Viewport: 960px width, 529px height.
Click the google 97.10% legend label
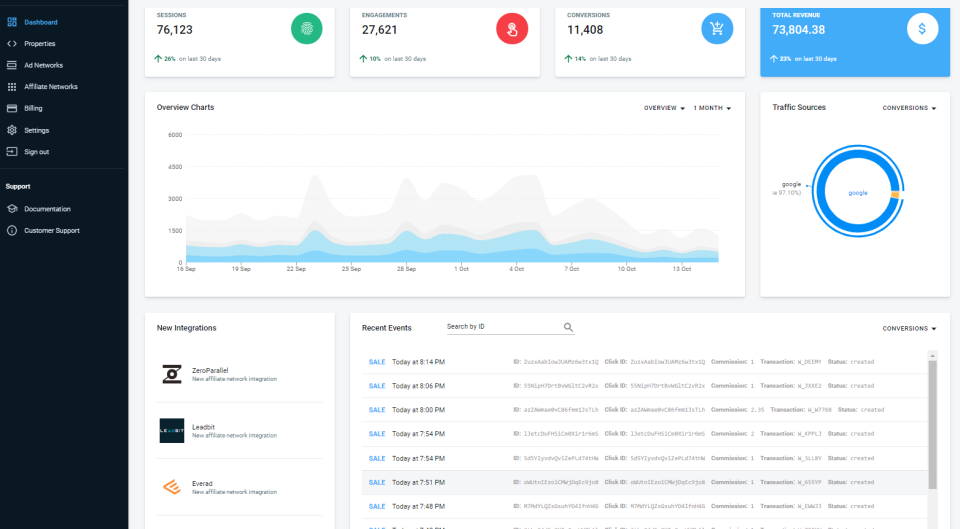tap(788, 188)
